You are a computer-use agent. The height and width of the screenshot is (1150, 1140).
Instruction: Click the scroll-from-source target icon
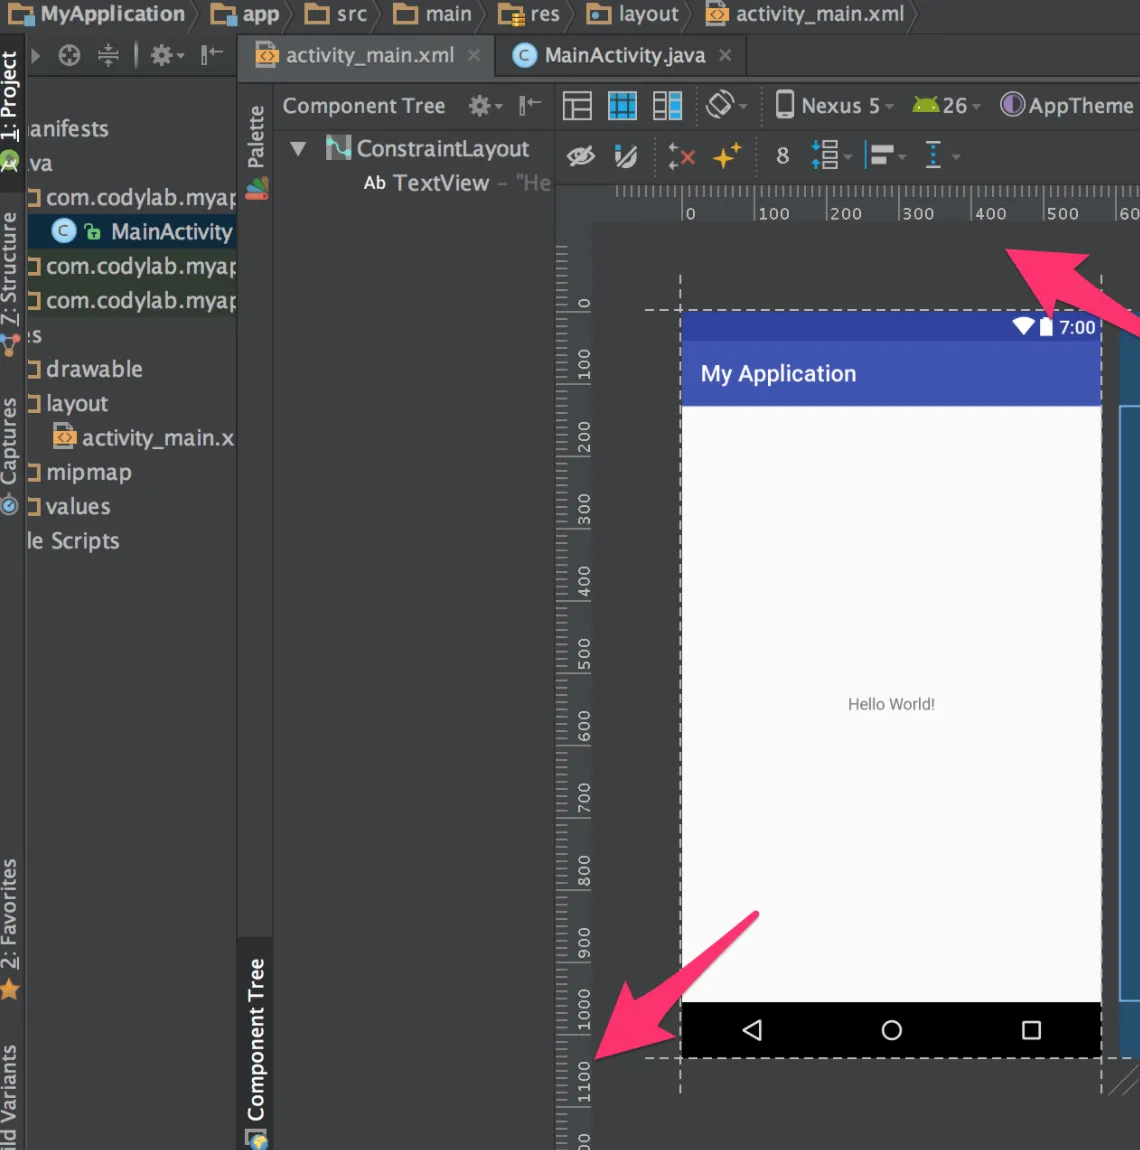click(69, 55)
